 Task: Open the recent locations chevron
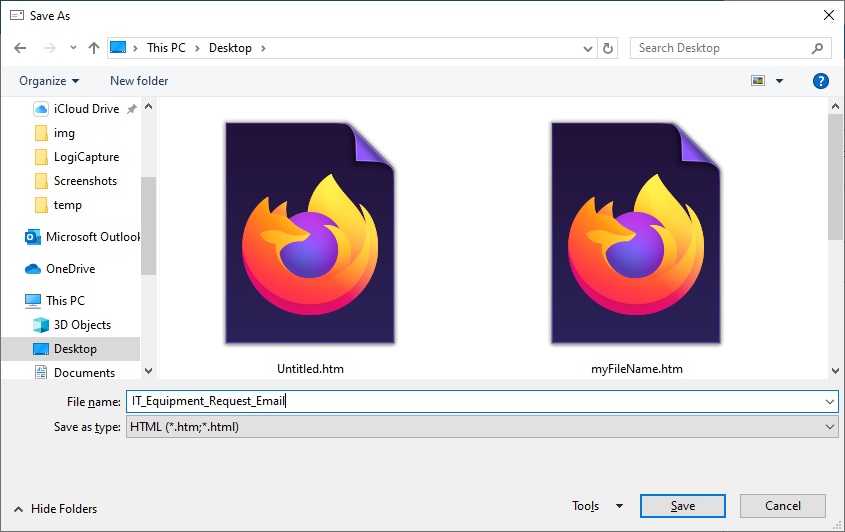73,48
